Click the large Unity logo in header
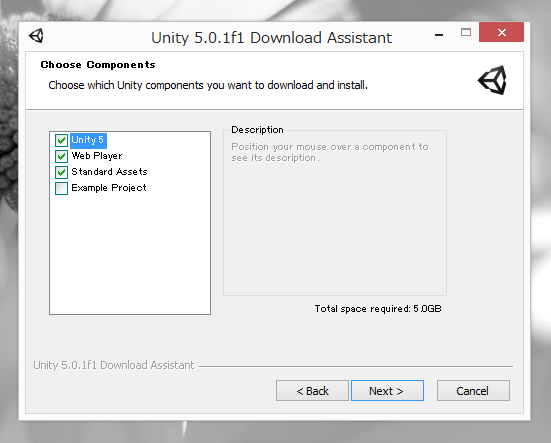This screenshot has height=443, width=551. click(x=492, y=80)
